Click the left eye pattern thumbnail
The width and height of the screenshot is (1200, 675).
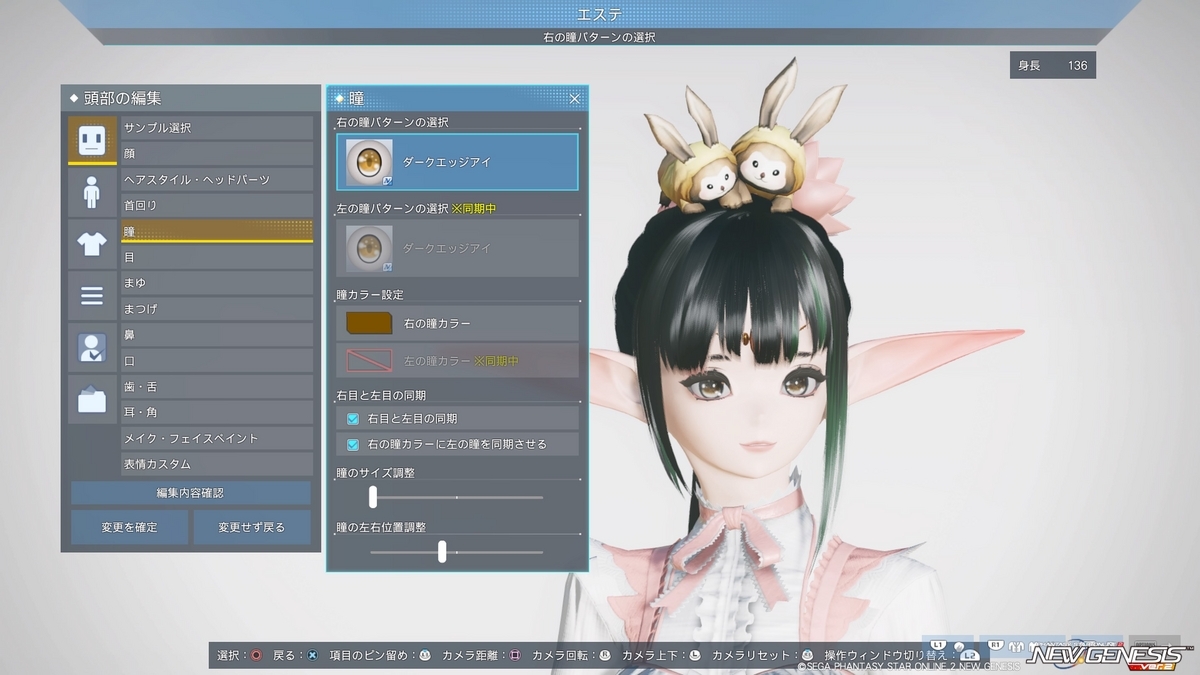tap(369, 248)
